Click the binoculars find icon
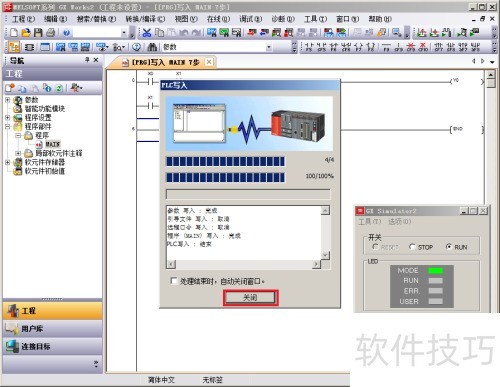500x387 pixels. tap(152, 47)
